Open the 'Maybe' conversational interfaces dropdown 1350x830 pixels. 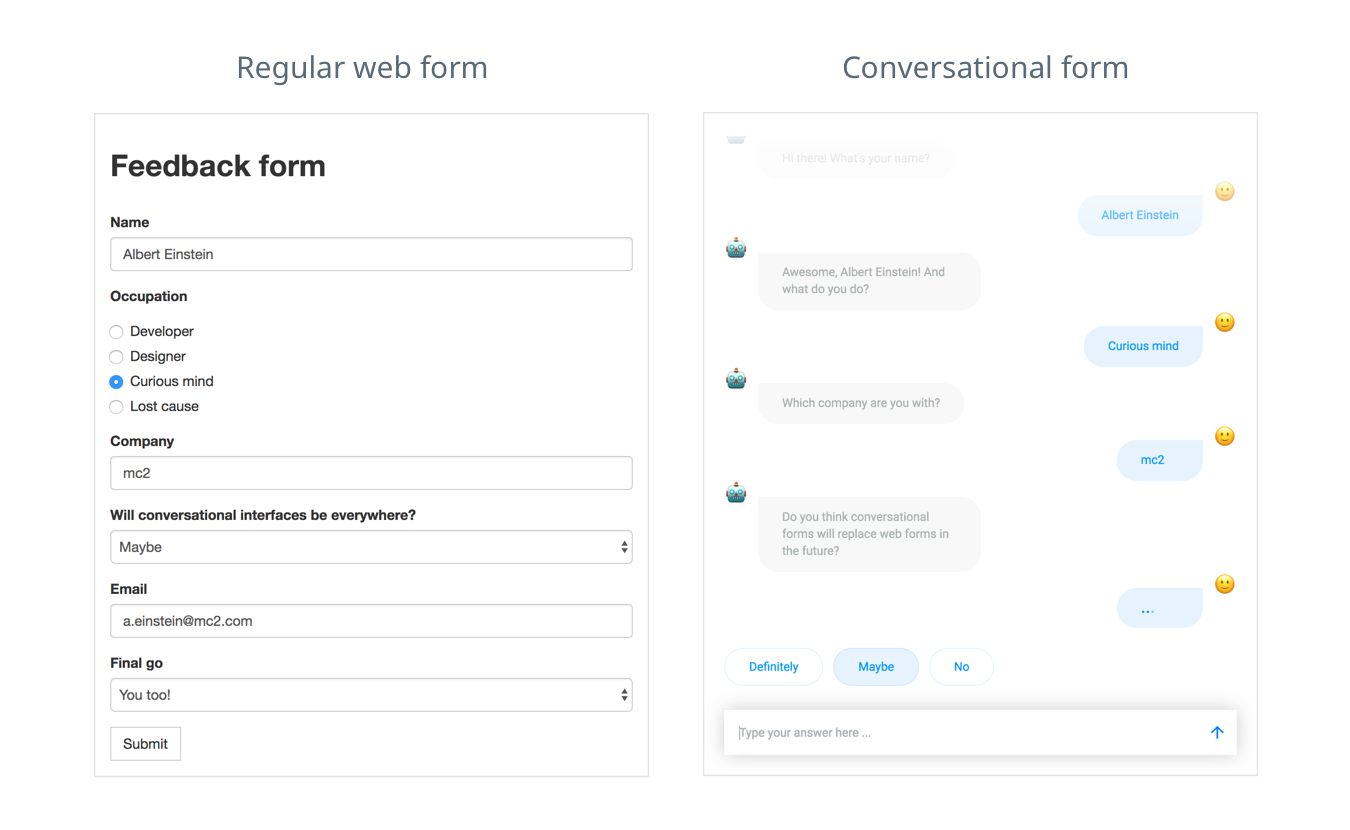pyautogui.click(x=371, y=547)
